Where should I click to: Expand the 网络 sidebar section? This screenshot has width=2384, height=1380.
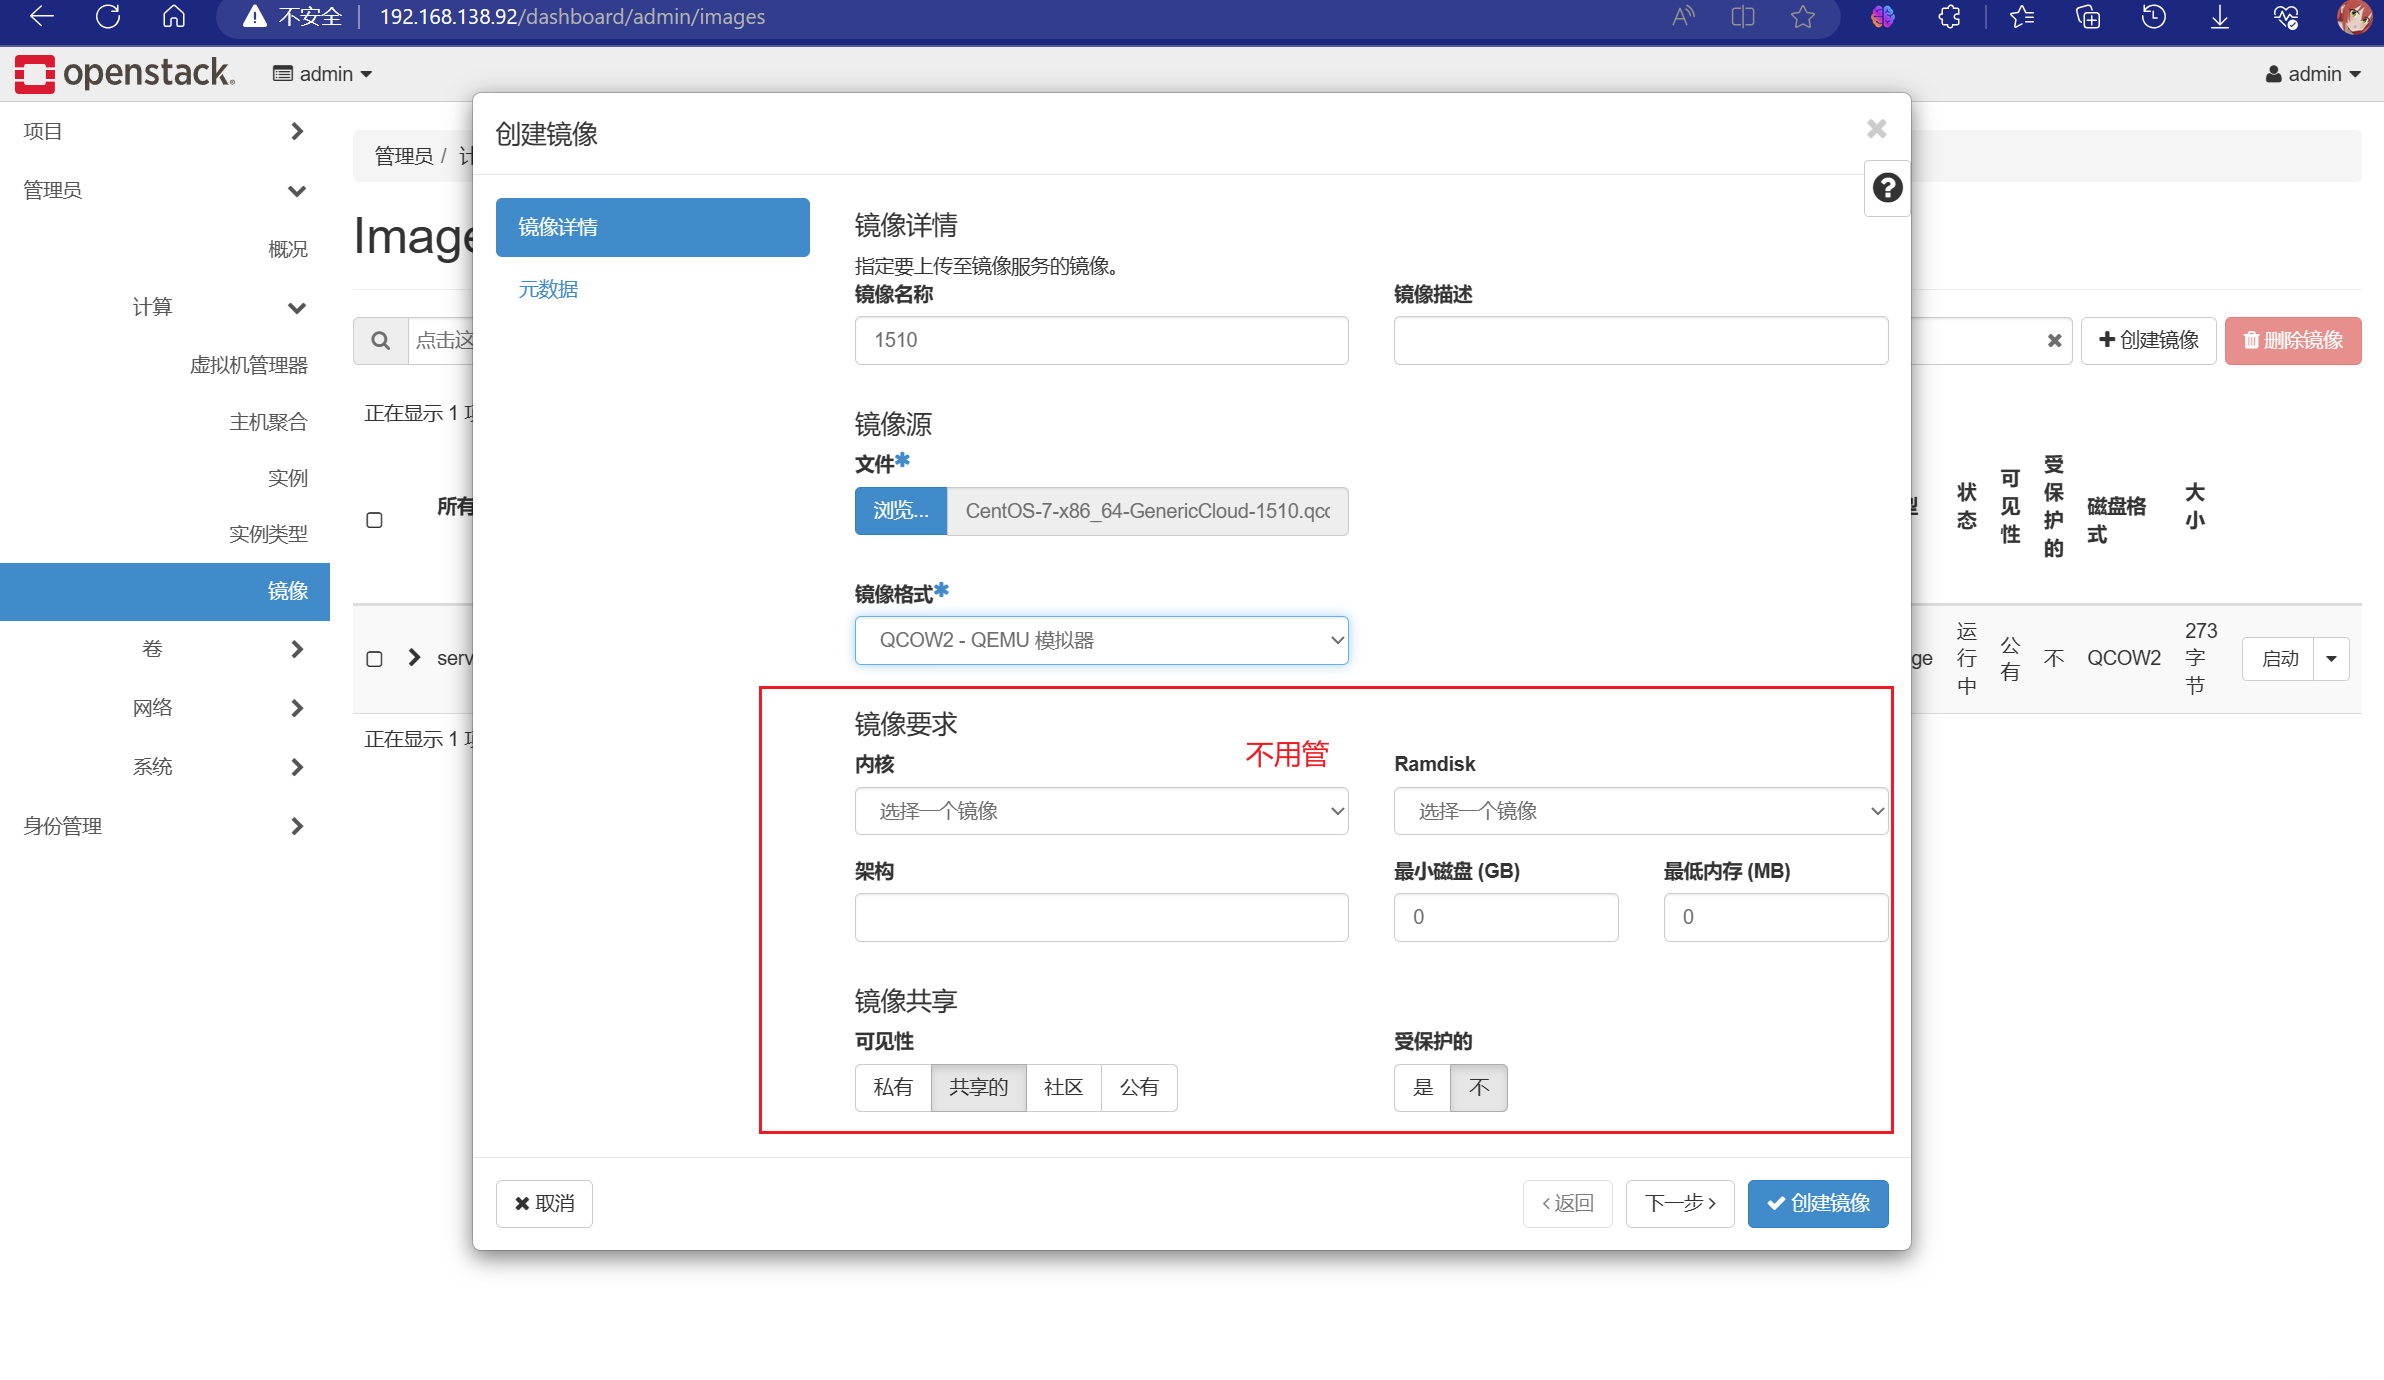[152, 707]
